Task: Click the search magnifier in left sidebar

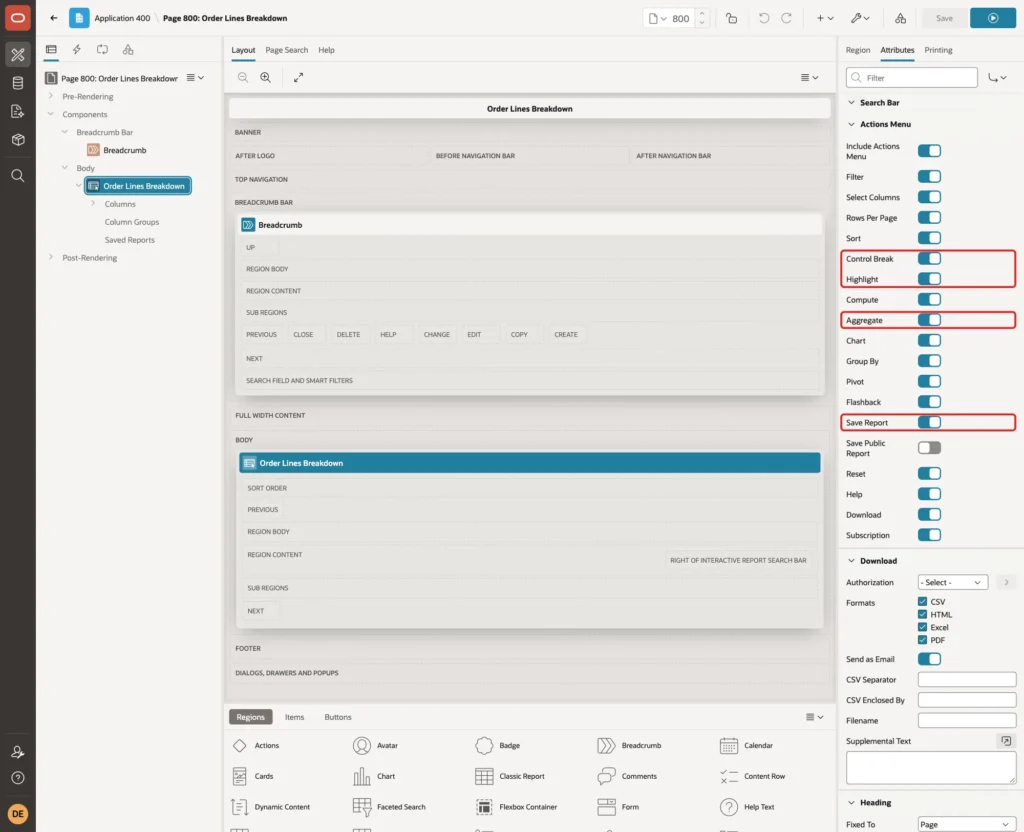Action: tap(18, 176)
